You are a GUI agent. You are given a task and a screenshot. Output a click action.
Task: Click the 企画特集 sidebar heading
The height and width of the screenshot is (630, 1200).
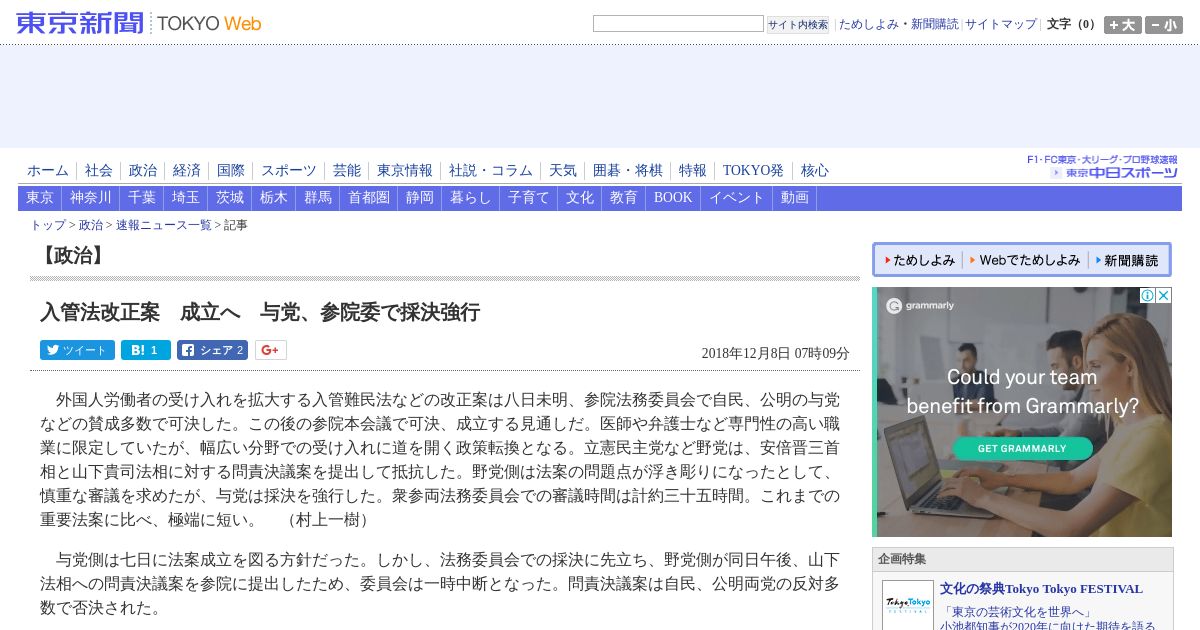902,559
